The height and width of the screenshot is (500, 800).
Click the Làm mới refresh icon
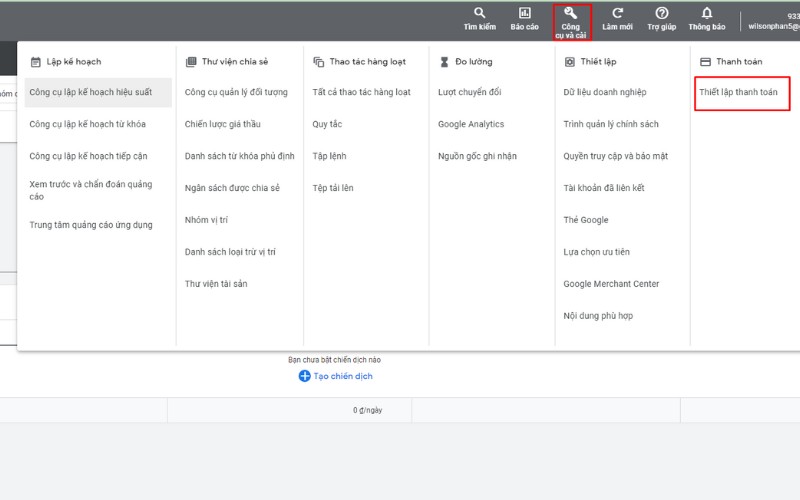(x=617, y=14)
